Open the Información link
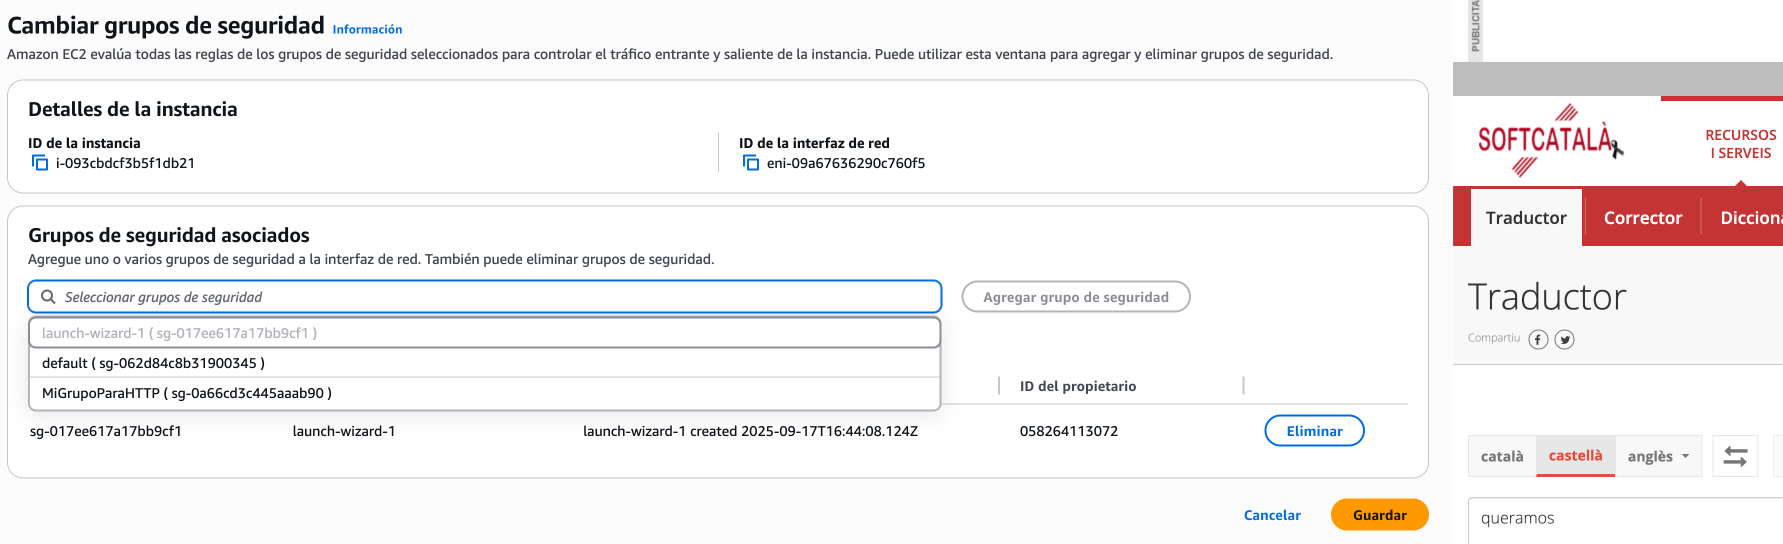 click(367, 30)
